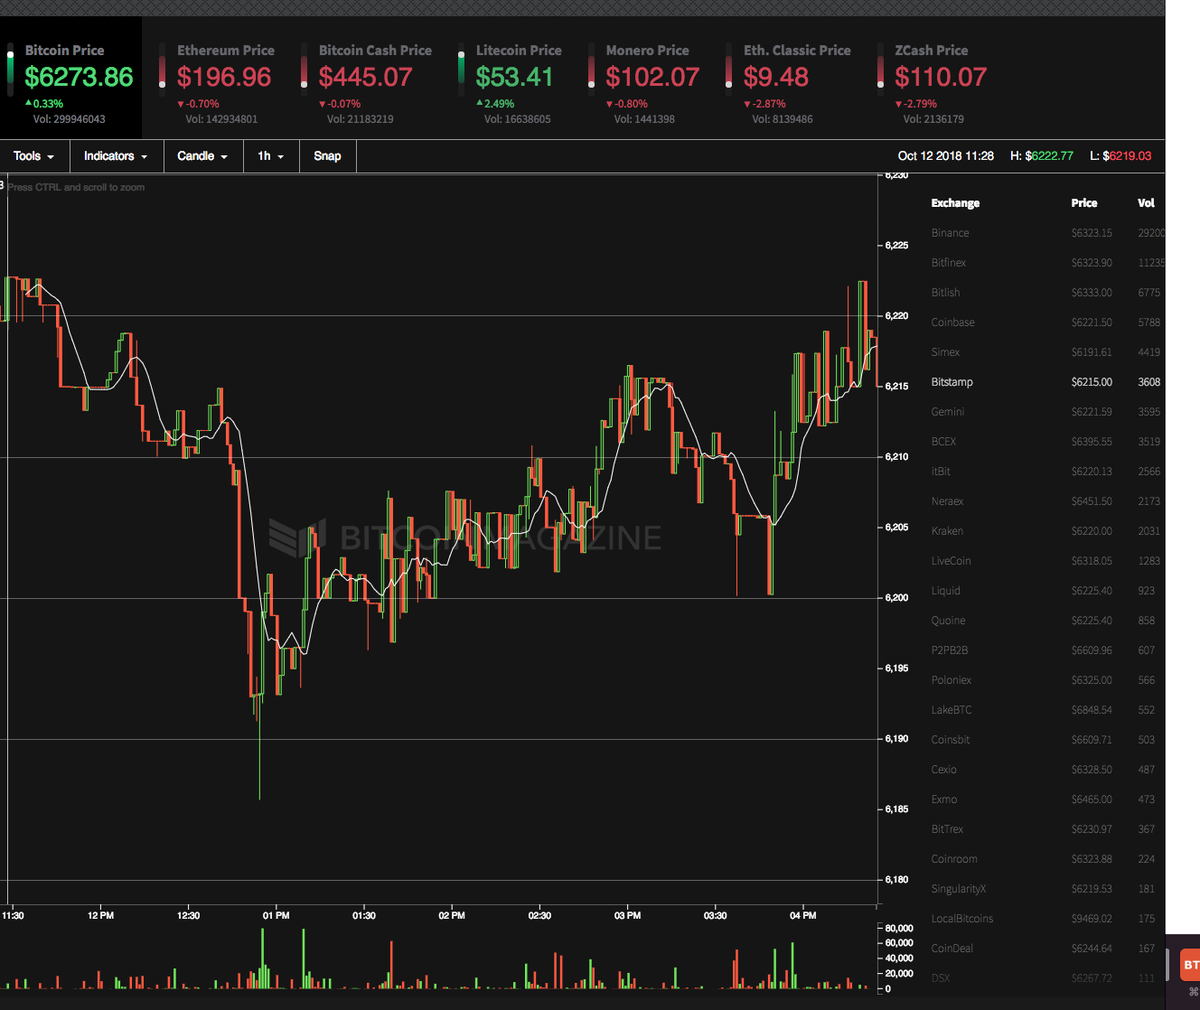This screenshot has height=1010, width=1200.
Task: Click the high price $6222.77 readout
Action: [x=1042, y=156]
